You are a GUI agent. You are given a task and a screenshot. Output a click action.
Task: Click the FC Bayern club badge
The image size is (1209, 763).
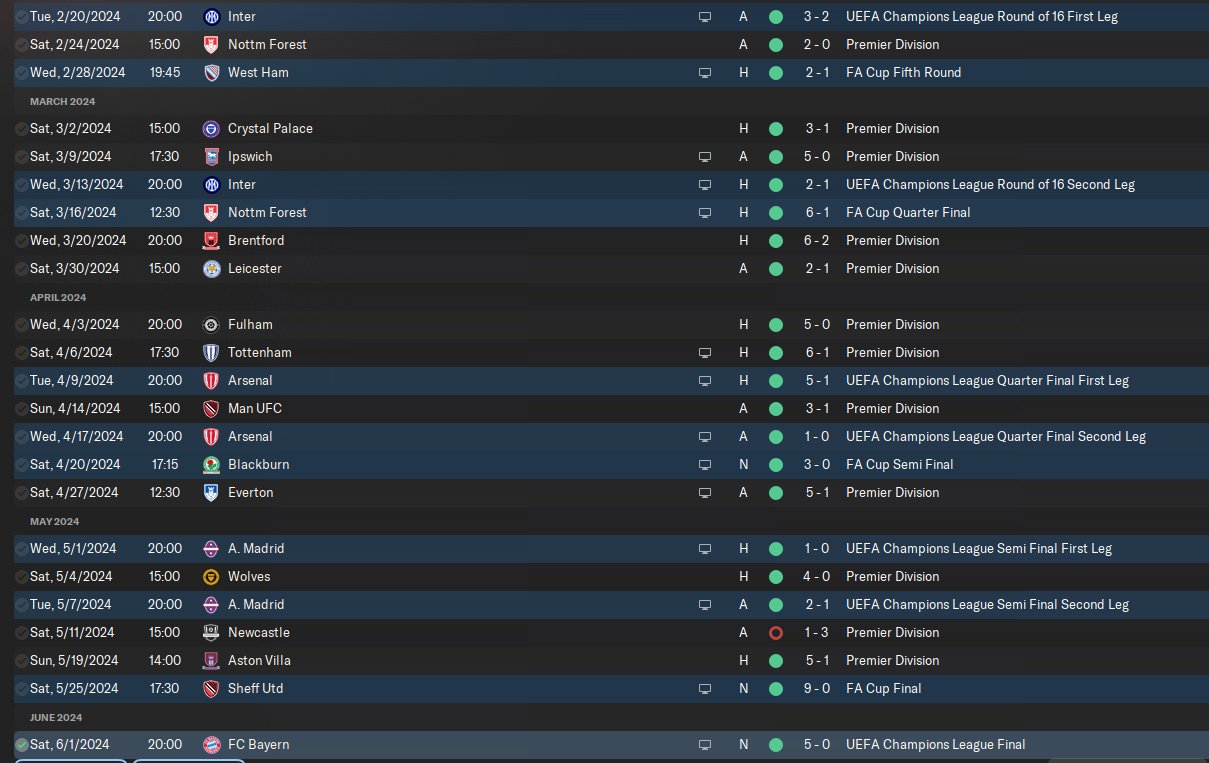pos(211,744)
